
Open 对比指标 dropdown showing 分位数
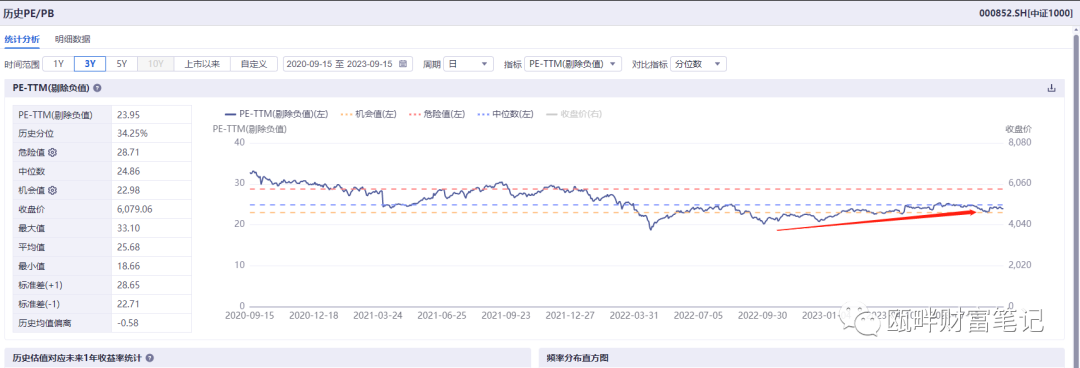pyautogui.click(x=698, y=64)
